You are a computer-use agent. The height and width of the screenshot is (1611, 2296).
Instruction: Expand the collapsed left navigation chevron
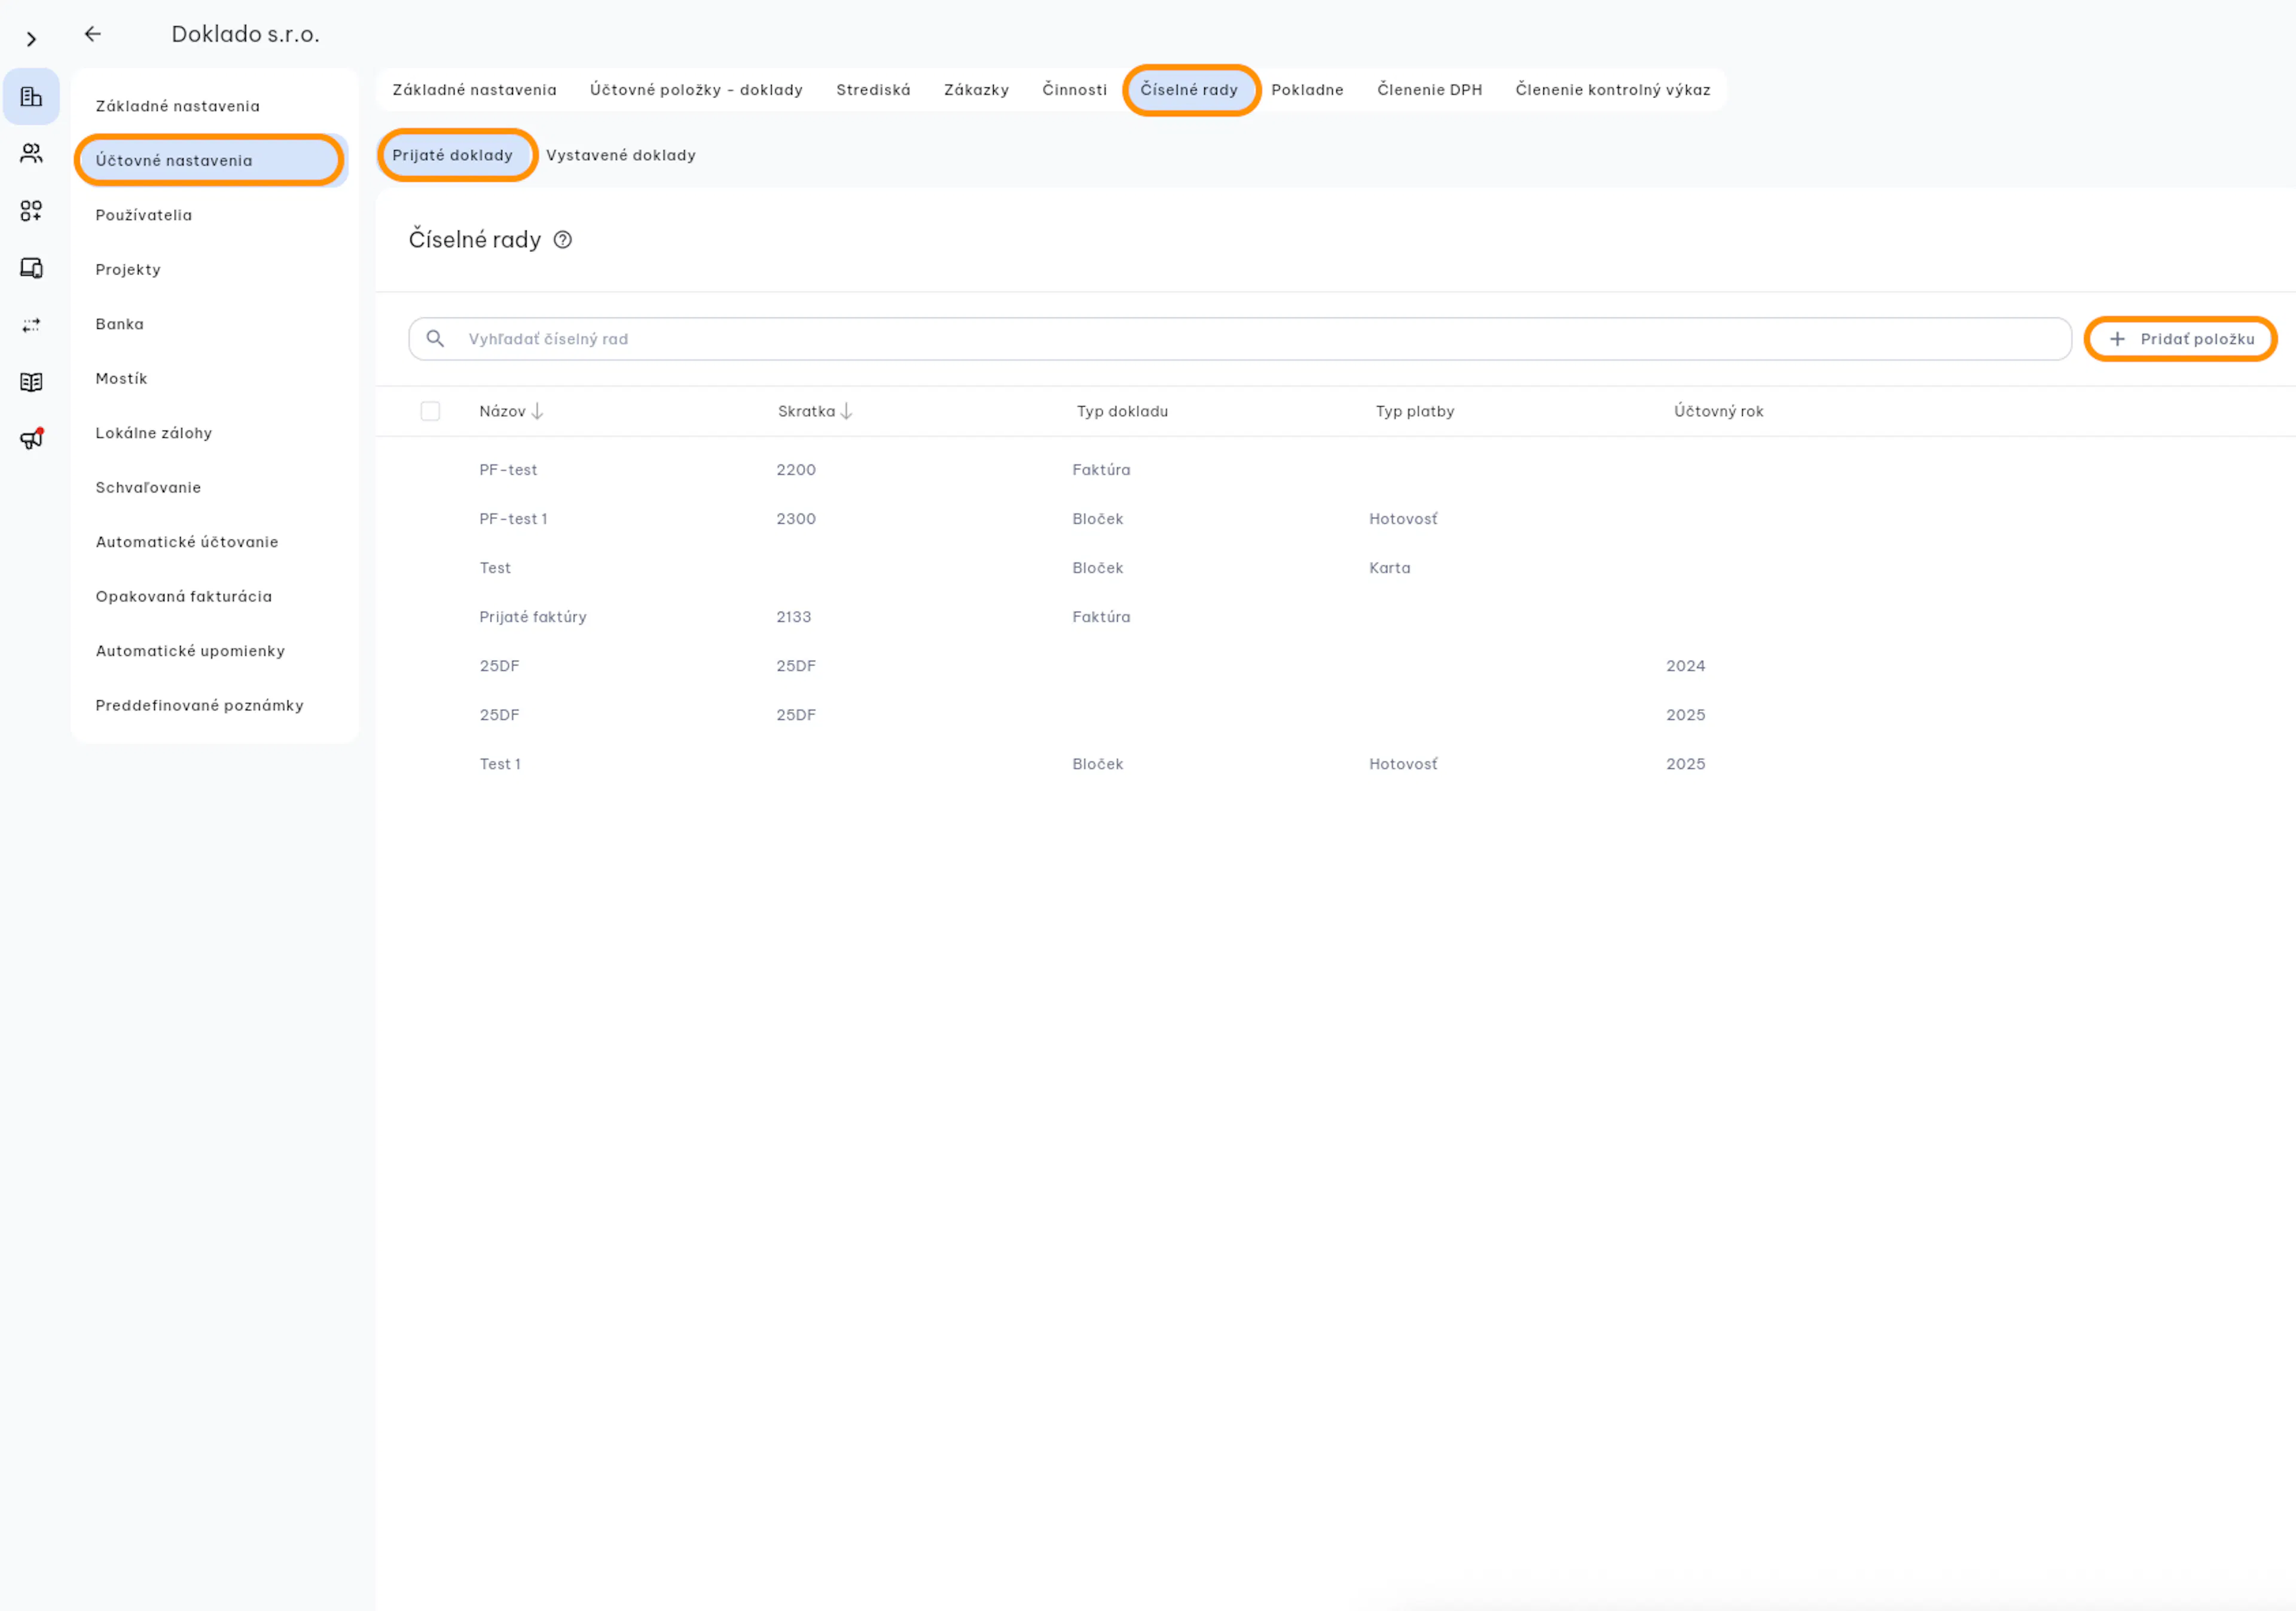31,39
